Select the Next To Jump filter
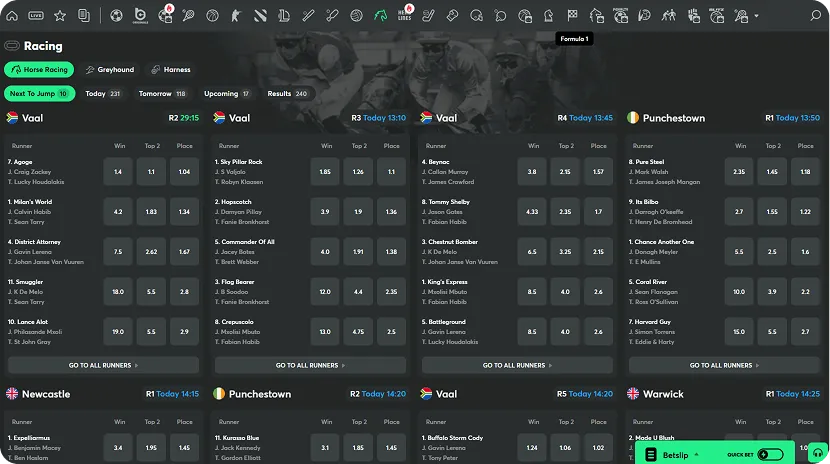The width and height of the screenshot is (830, 464). coord(39,94)
